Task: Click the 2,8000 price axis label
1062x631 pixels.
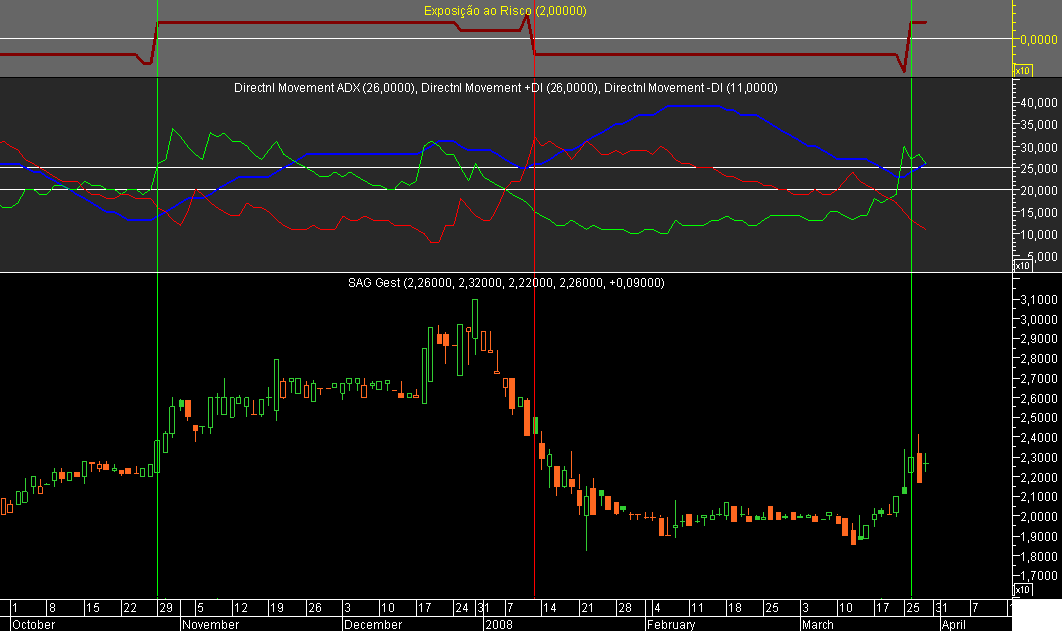Action: tap(1039, 358)
